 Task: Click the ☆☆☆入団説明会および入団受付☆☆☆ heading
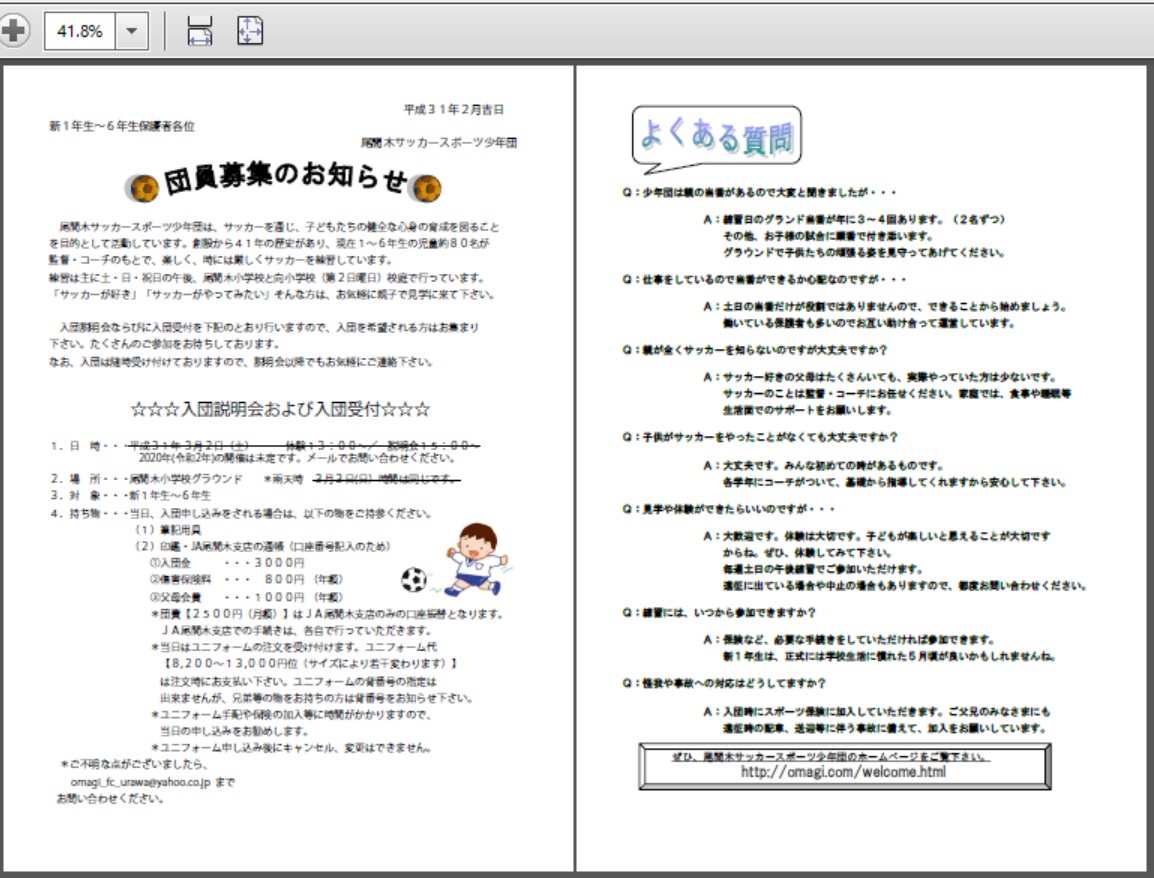(281, 409)
